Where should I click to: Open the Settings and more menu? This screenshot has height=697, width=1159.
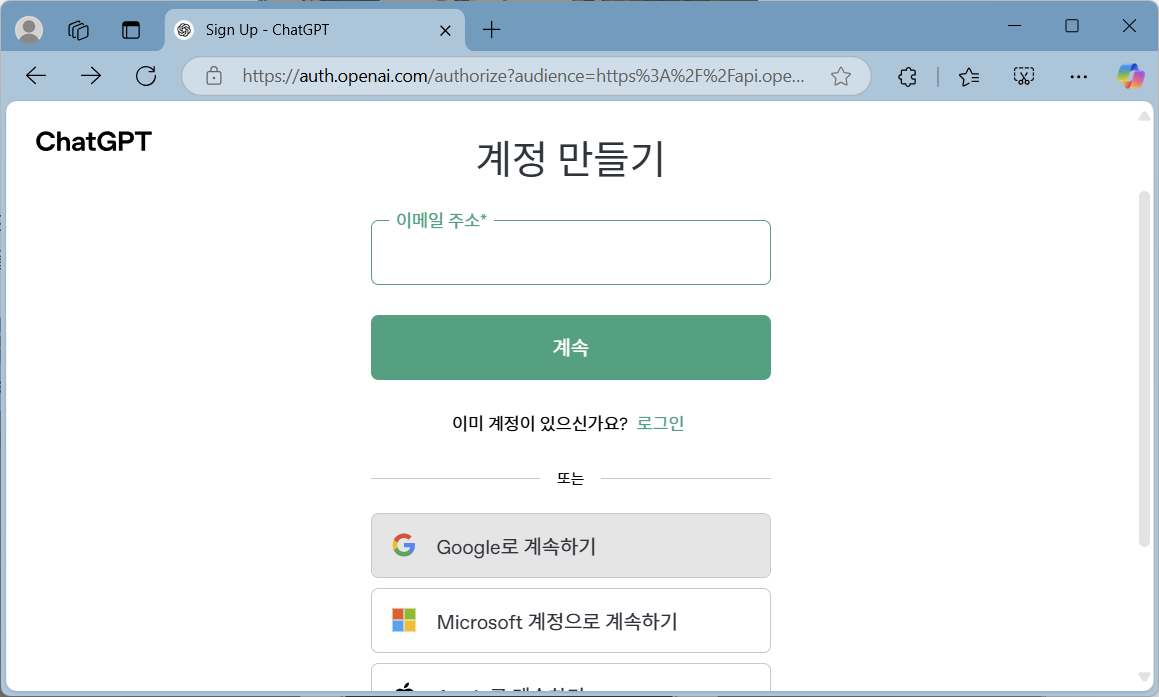(x=1078, y=76)
